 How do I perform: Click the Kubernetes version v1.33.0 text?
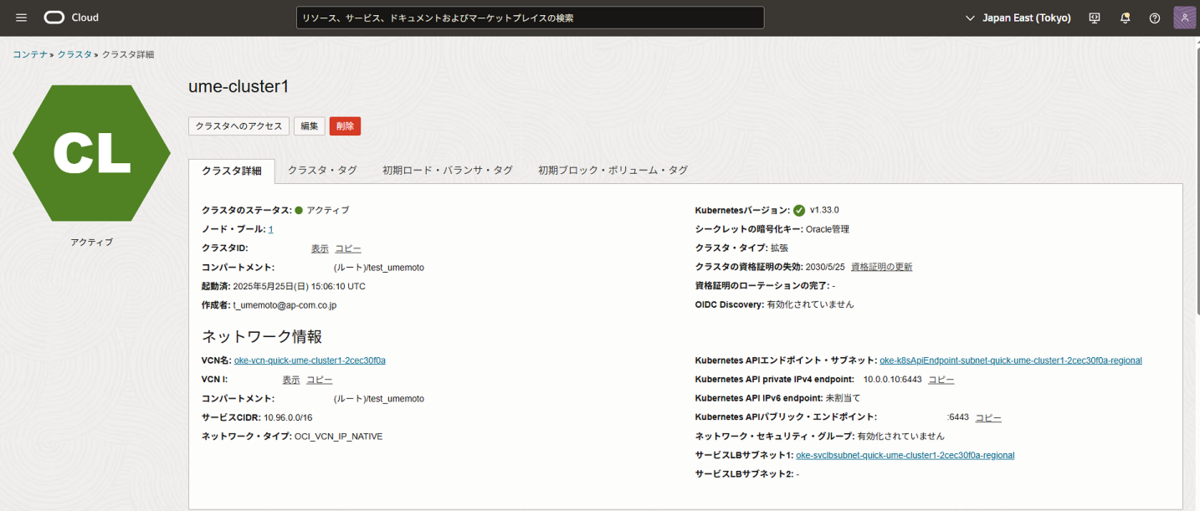[824, 210]
